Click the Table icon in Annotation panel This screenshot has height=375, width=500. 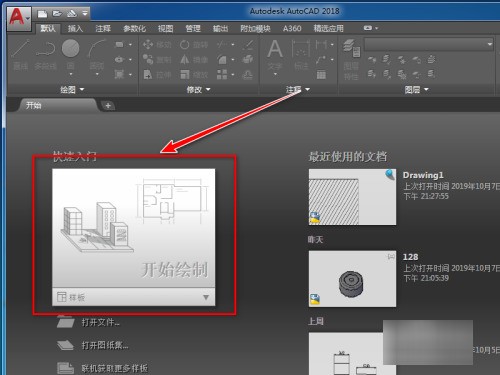pos(321,74)
